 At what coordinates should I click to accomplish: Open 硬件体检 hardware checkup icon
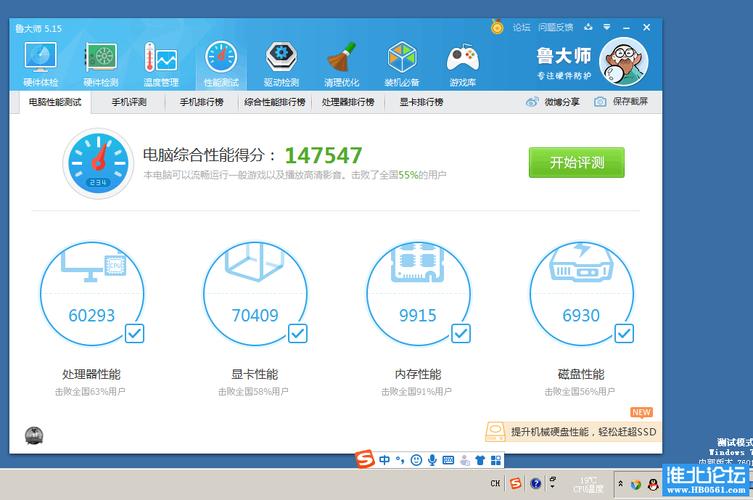point(41,64)
